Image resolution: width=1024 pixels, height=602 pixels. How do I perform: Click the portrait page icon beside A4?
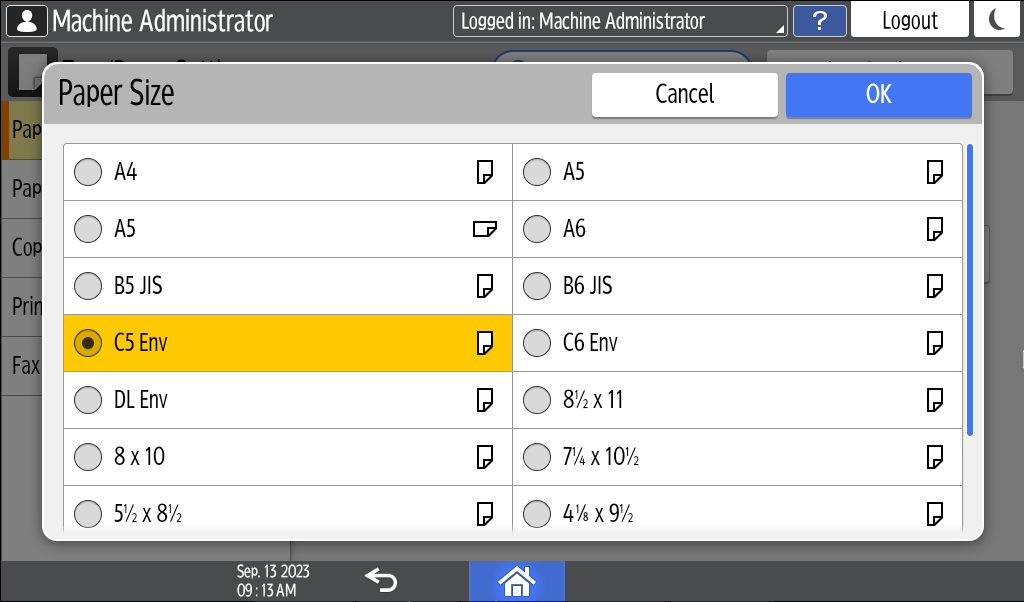pos(484,173)
